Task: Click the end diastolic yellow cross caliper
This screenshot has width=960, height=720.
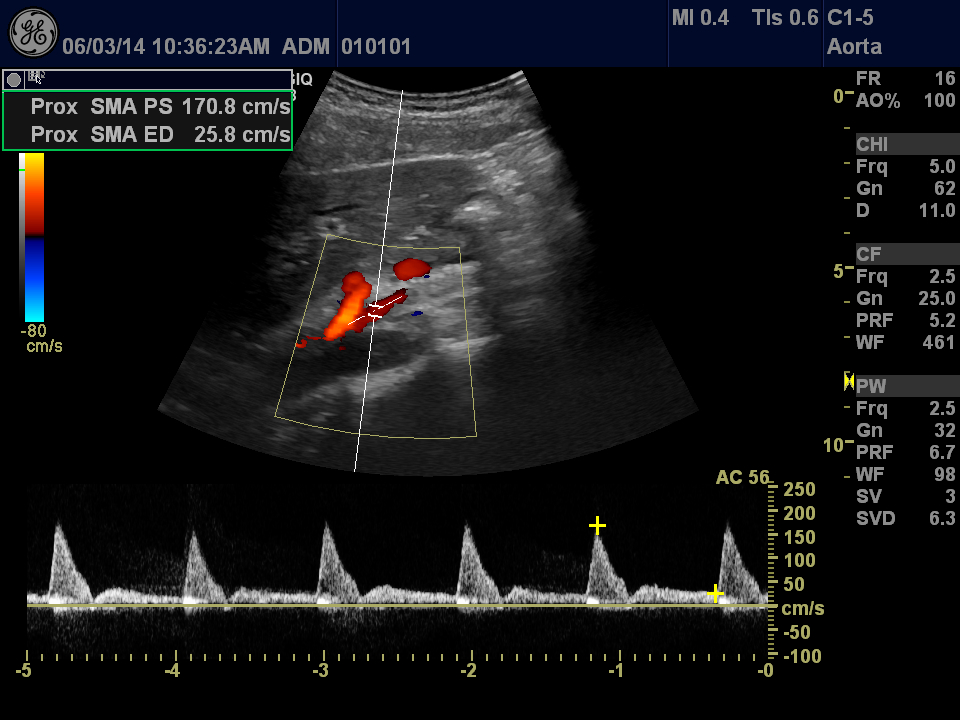Action: click(x=715, y=594)
